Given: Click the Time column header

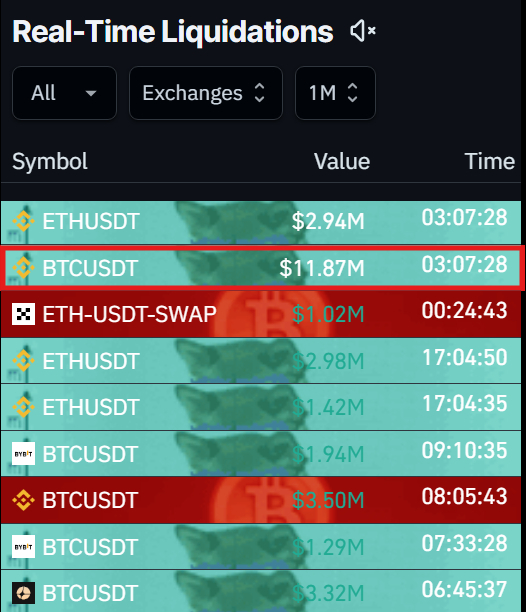Looking at the screenshot, I should click(489, 161).
